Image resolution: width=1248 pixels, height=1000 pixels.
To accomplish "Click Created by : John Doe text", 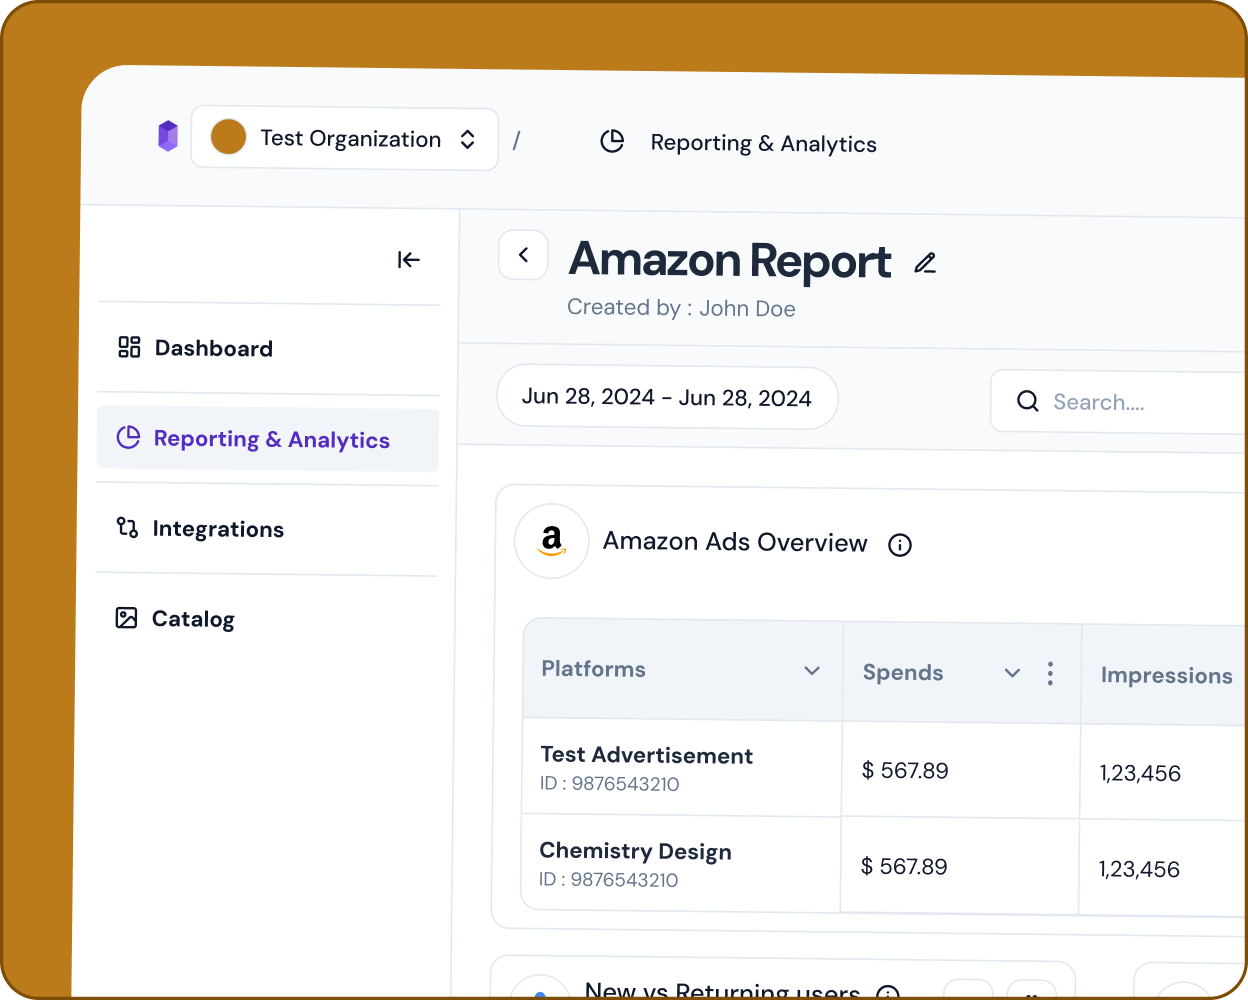I will (x=681, y=308).
